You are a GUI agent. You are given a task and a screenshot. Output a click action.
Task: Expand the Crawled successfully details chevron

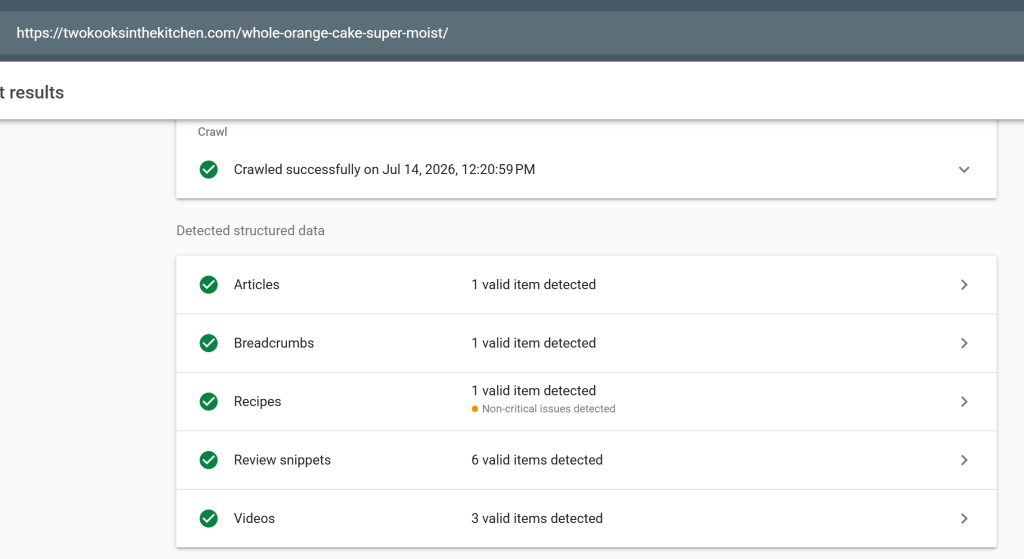point(964,170)
